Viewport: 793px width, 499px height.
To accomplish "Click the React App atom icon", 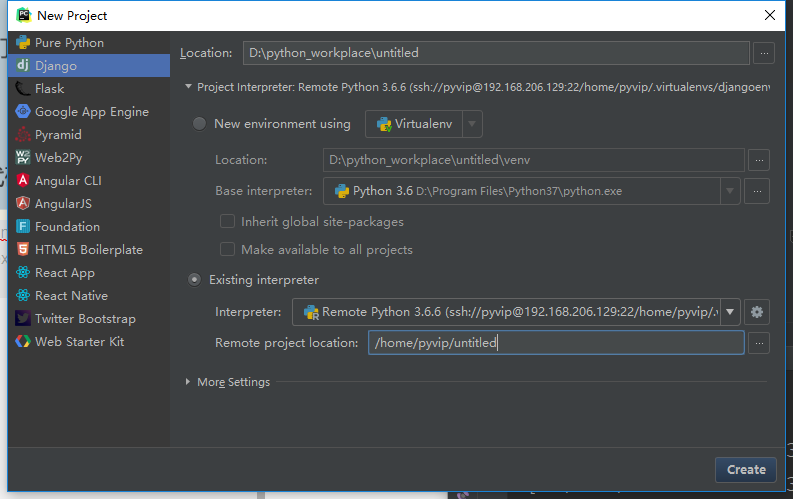I will coord(23,273).
